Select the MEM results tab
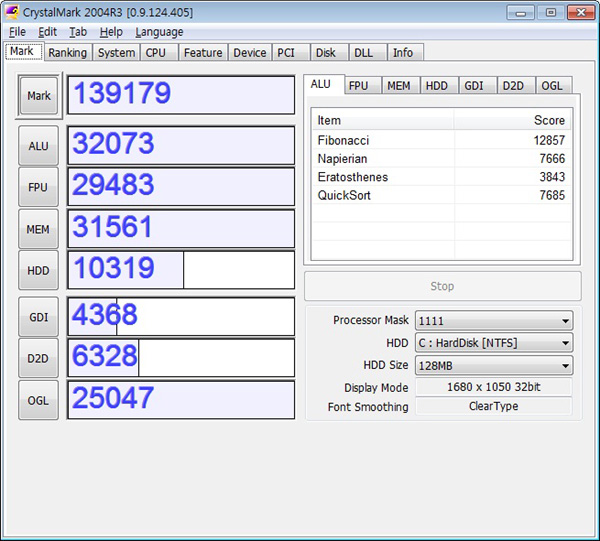 [x=399, y=86]
